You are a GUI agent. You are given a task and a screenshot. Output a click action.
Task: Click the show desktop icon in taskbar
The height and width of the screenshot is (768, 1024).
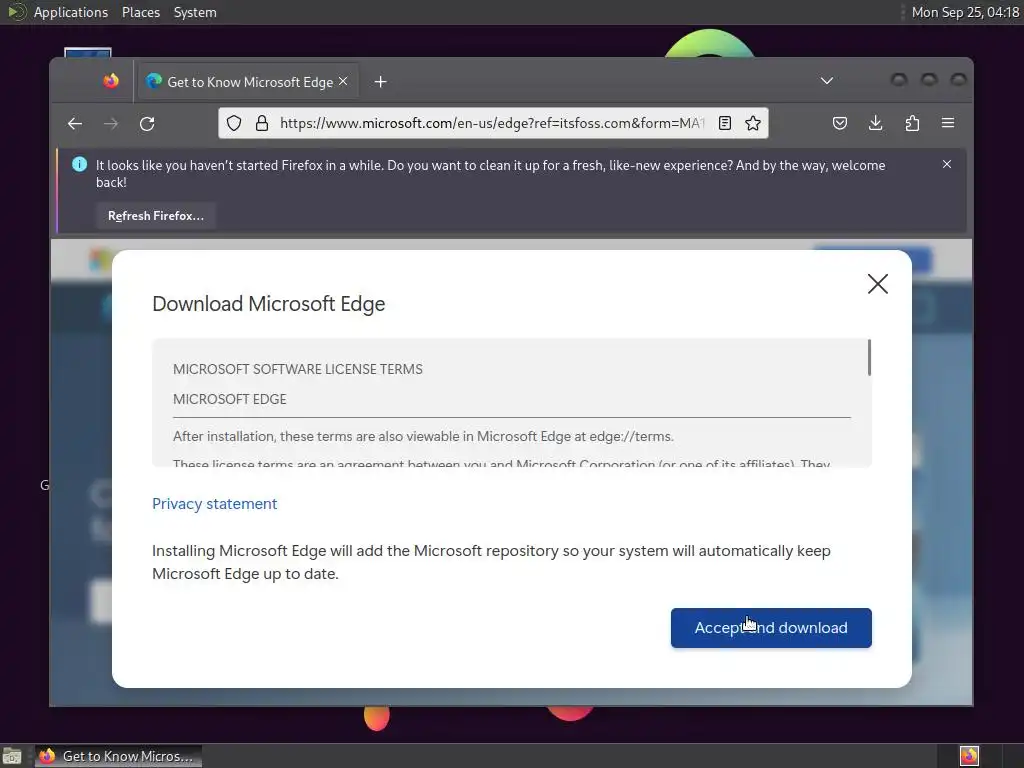point(12,756)
